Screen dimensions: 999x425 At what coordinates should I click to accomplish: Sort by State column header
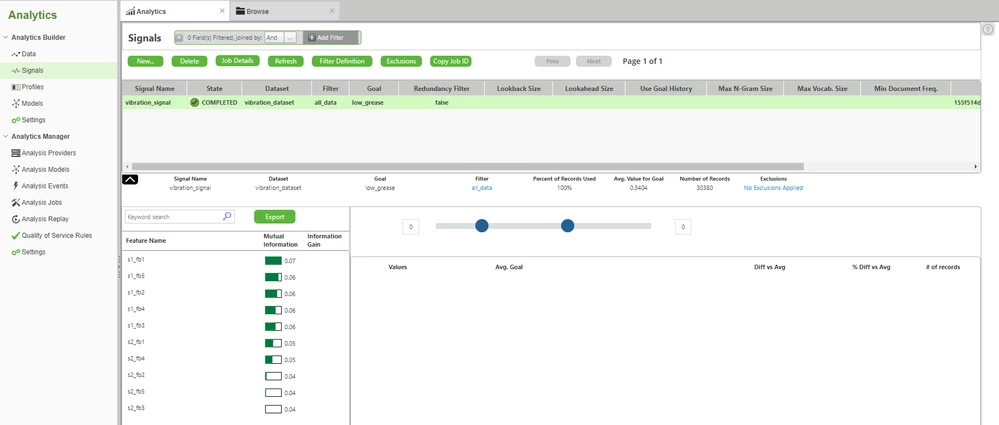click(x=215, y=89)
